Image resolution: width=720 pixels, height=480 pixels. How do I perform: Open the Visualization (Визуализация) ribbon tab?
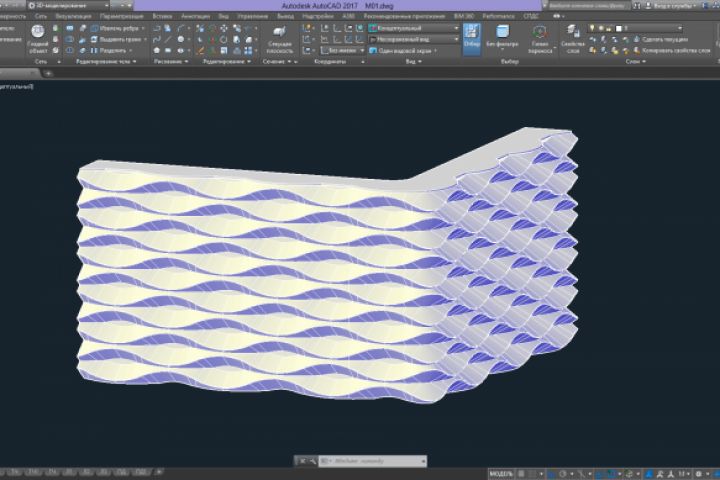pyautogui.click(x=71, y=17)
